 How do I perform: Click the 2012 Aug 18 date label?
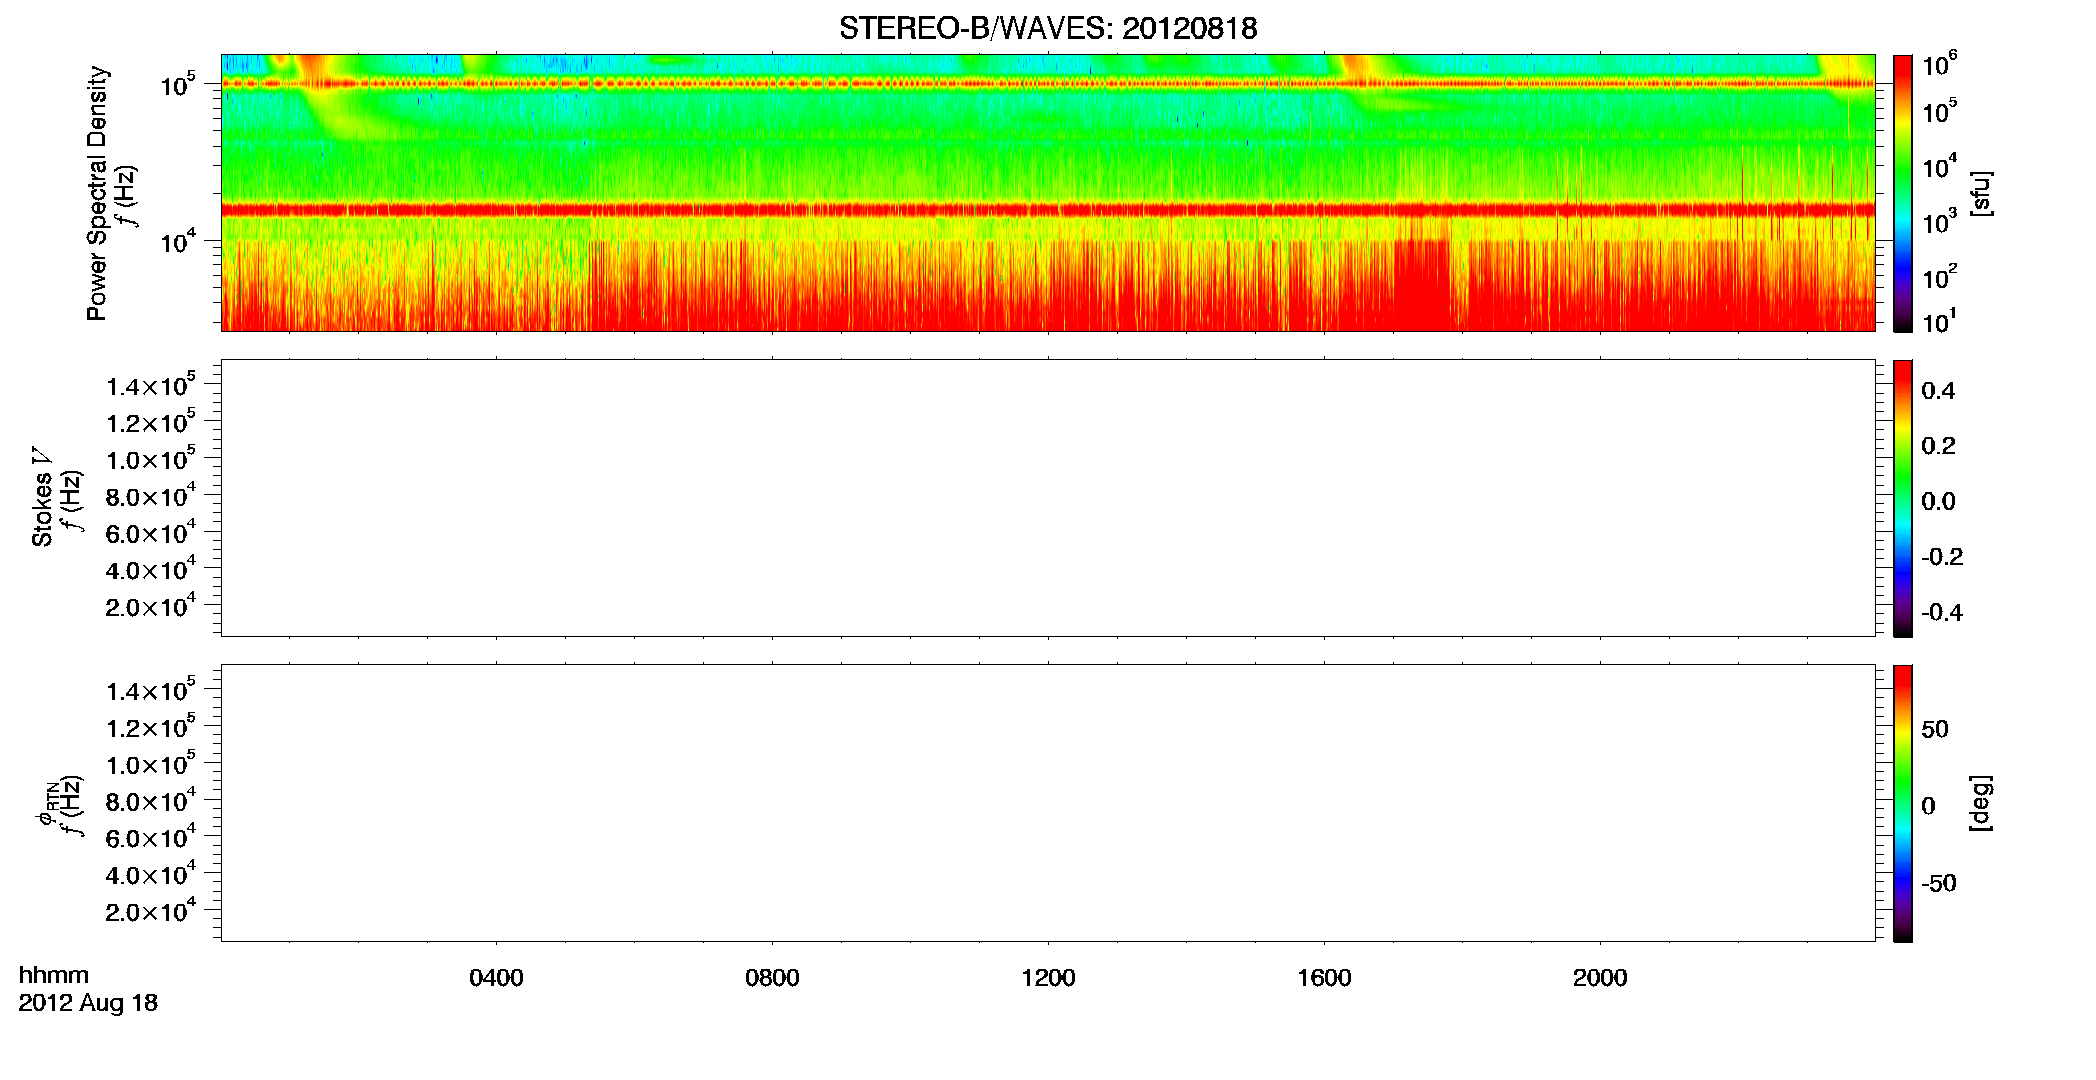[x=88, y=1003]
